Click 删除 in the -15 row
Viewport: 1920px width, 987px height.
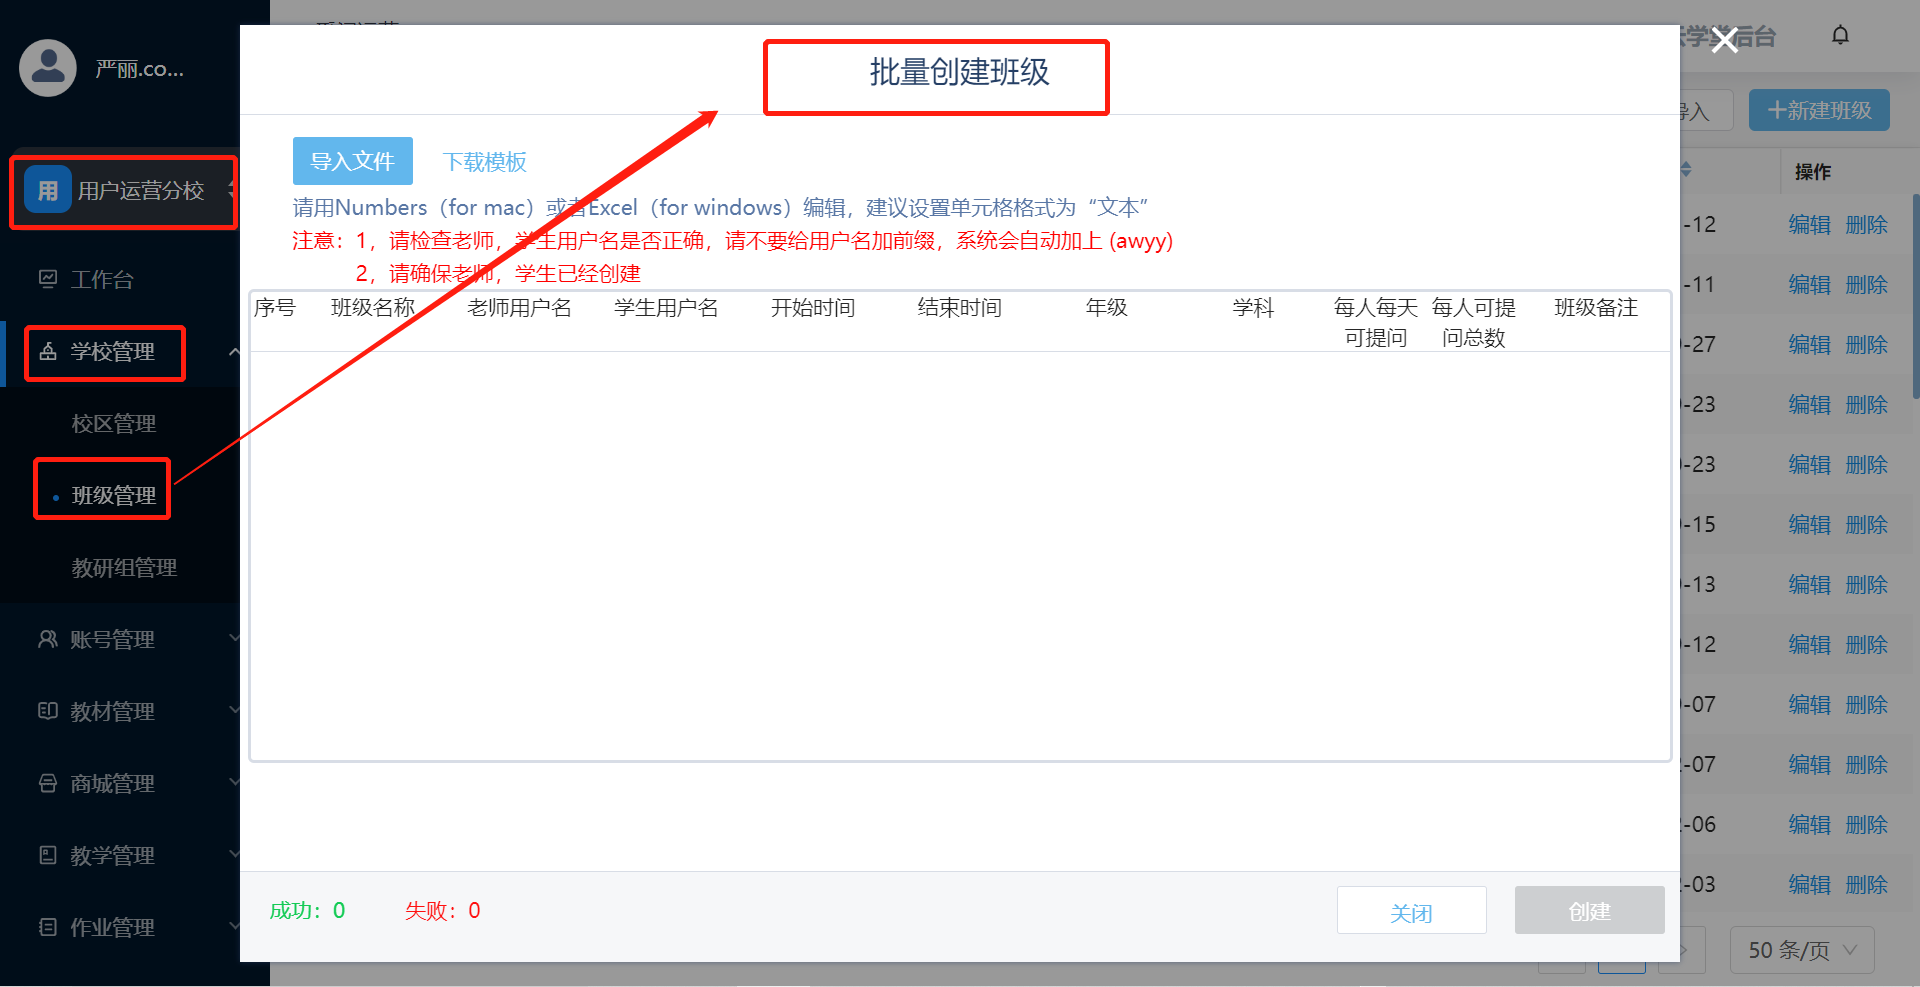coord(1867,525)
